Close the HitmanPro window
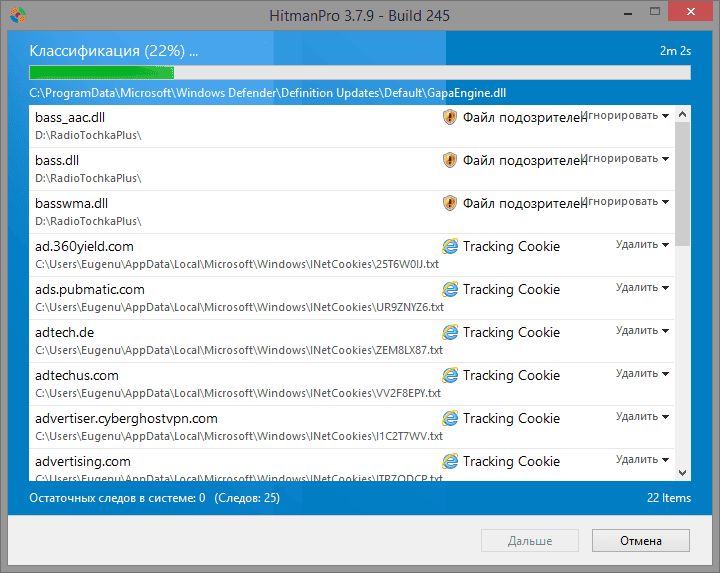720x573 pixels. 690,12
